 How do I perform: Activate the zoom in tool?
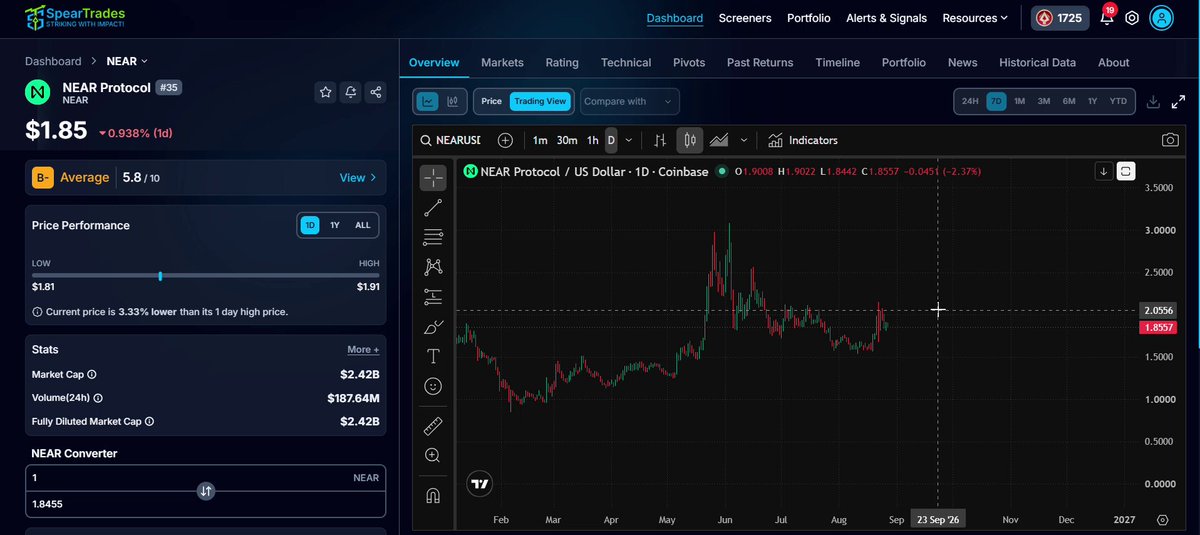tap(433, 455)
